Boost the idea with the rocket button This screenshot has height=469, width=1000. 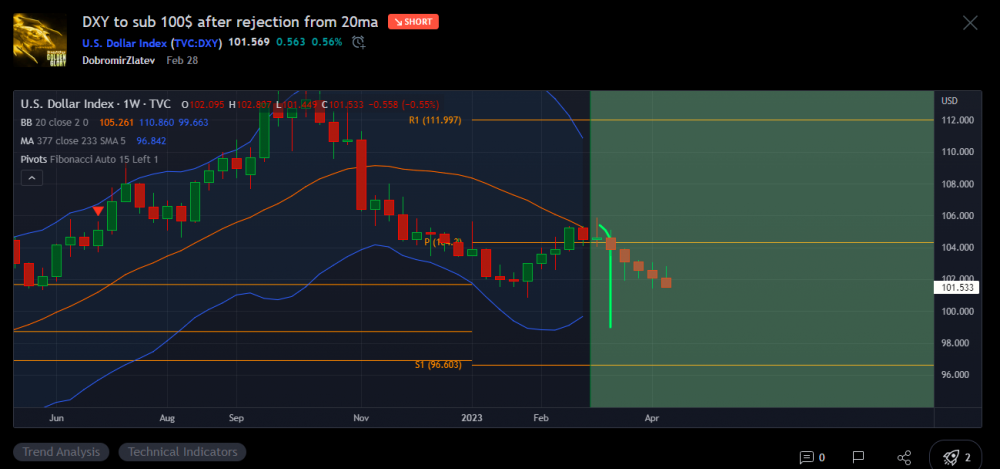point(955,456)
